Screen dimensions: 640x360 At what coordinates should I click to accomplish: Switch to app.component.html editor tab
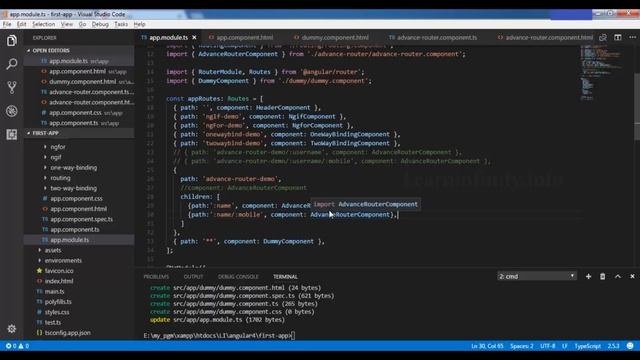244,38
